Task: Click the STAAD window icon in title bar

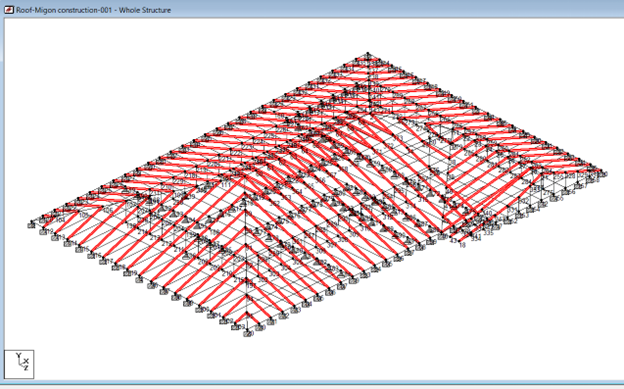Action: 9,10
